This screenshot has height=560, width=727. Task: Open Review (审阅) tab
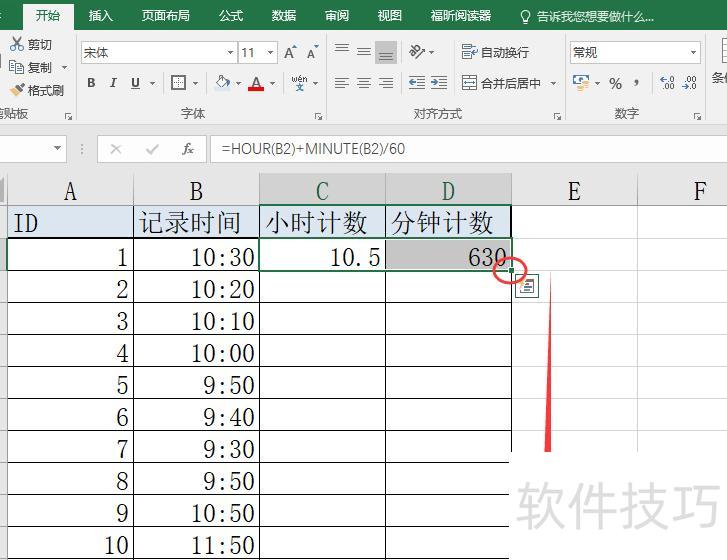click(x=337, y=16)
